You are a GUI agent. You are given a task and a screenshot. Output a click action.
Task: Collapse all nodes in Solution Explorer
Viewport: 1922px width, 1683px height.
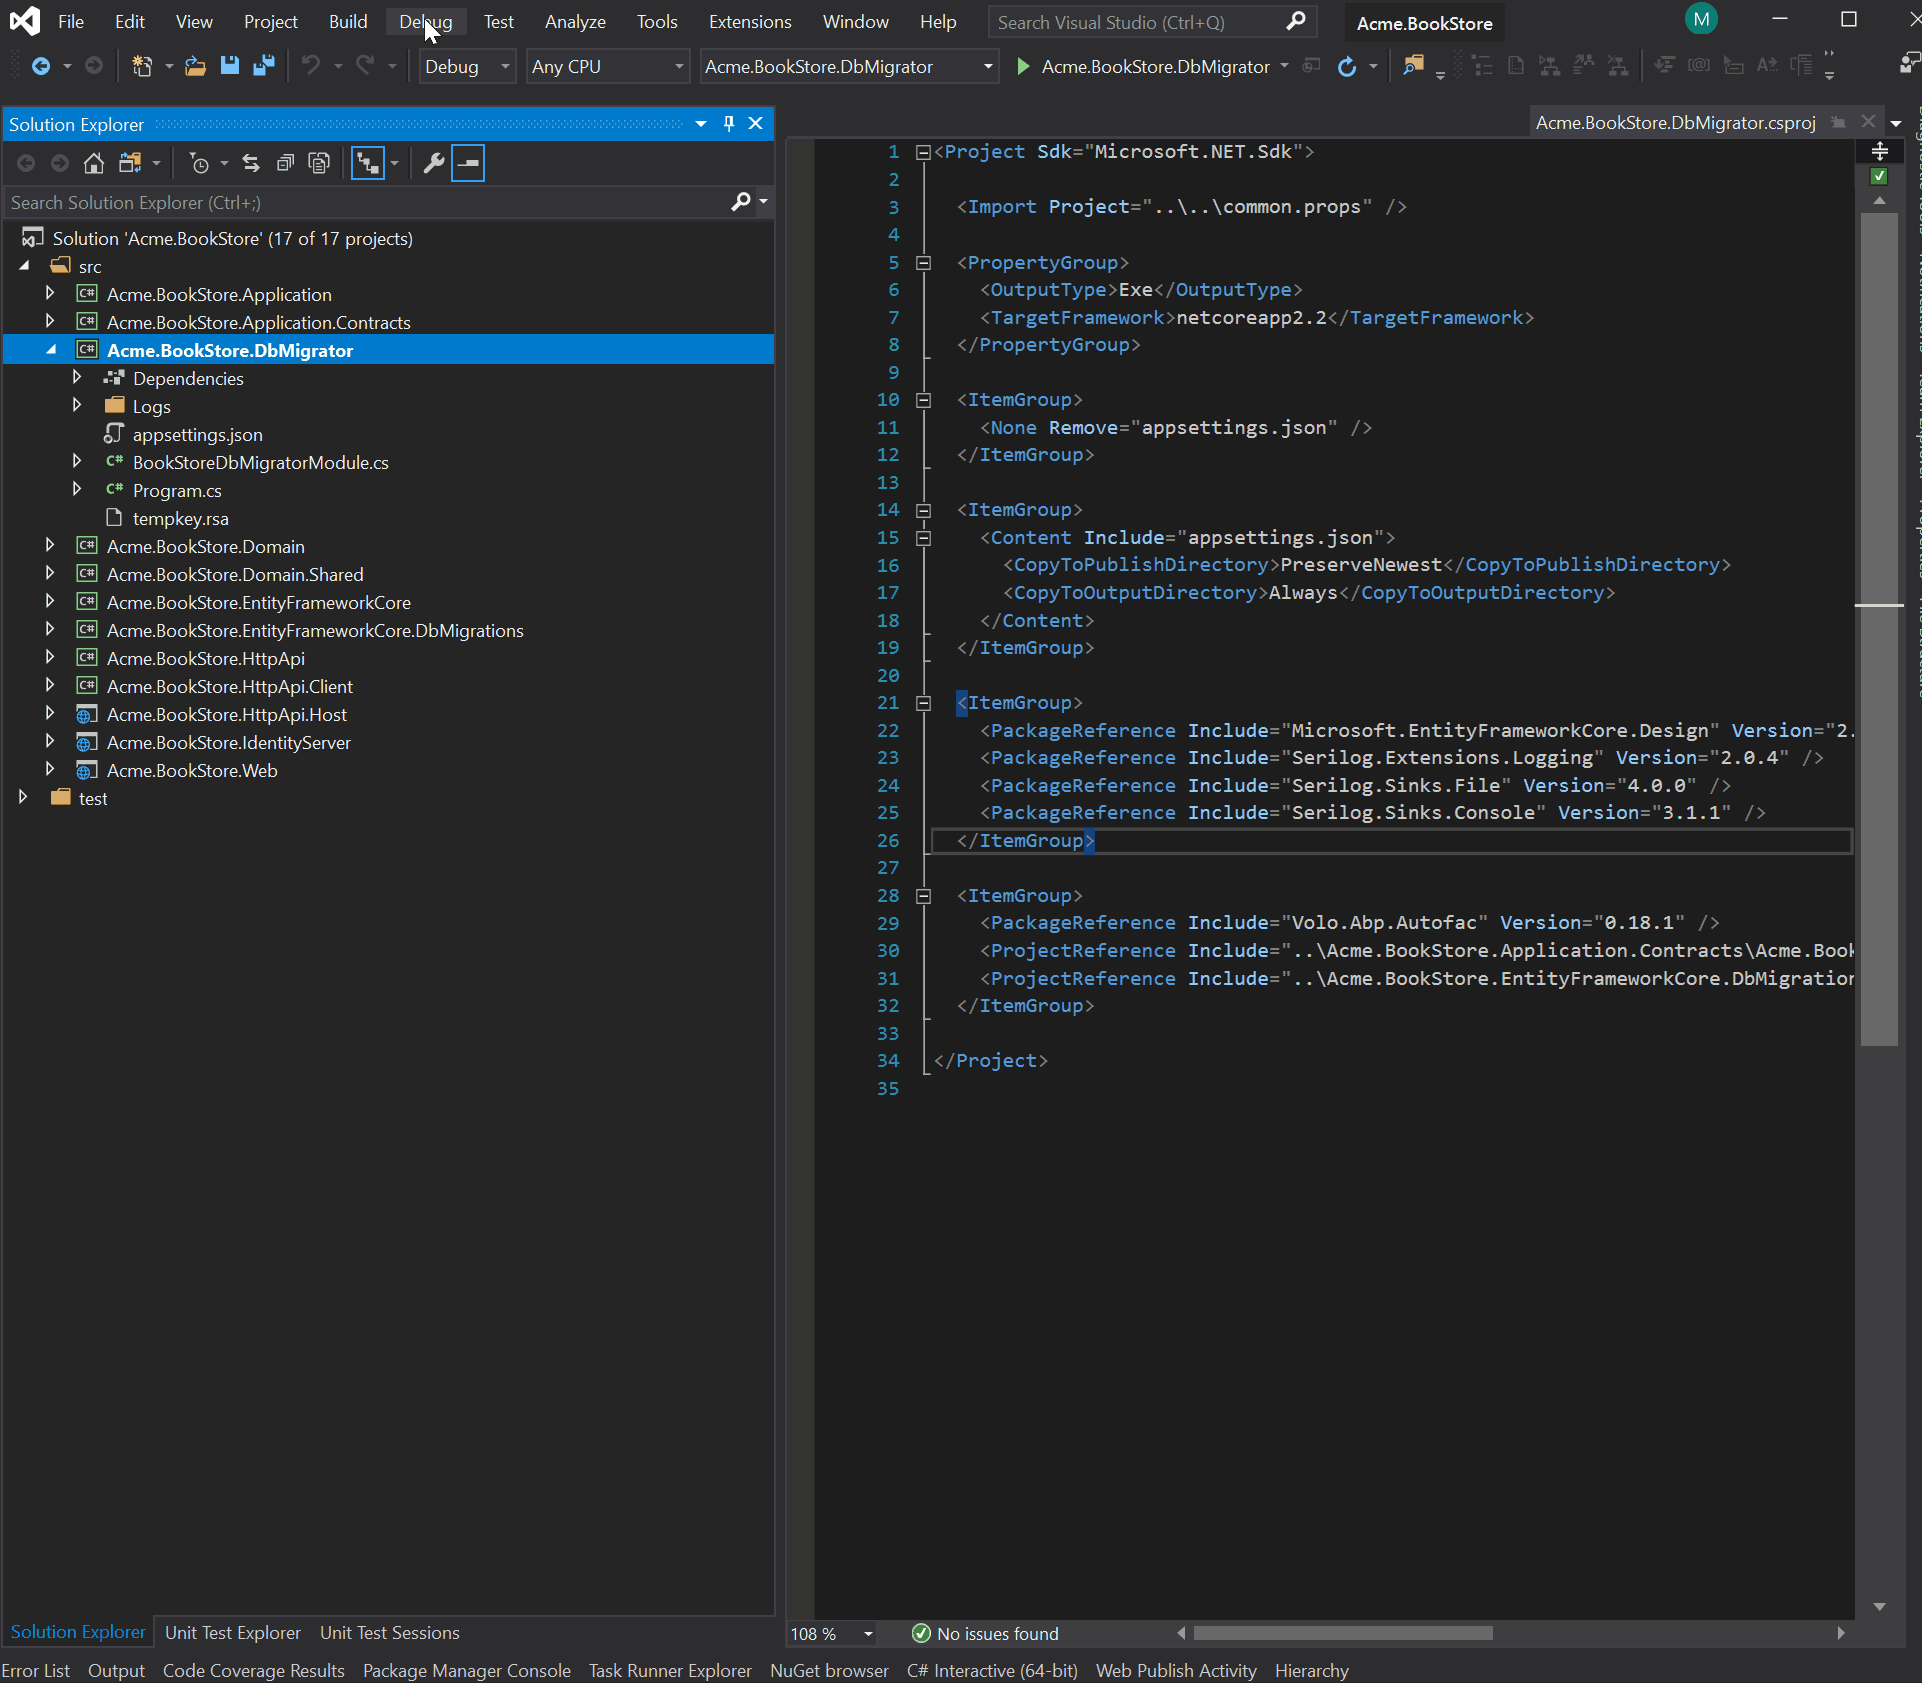point(285,163)
